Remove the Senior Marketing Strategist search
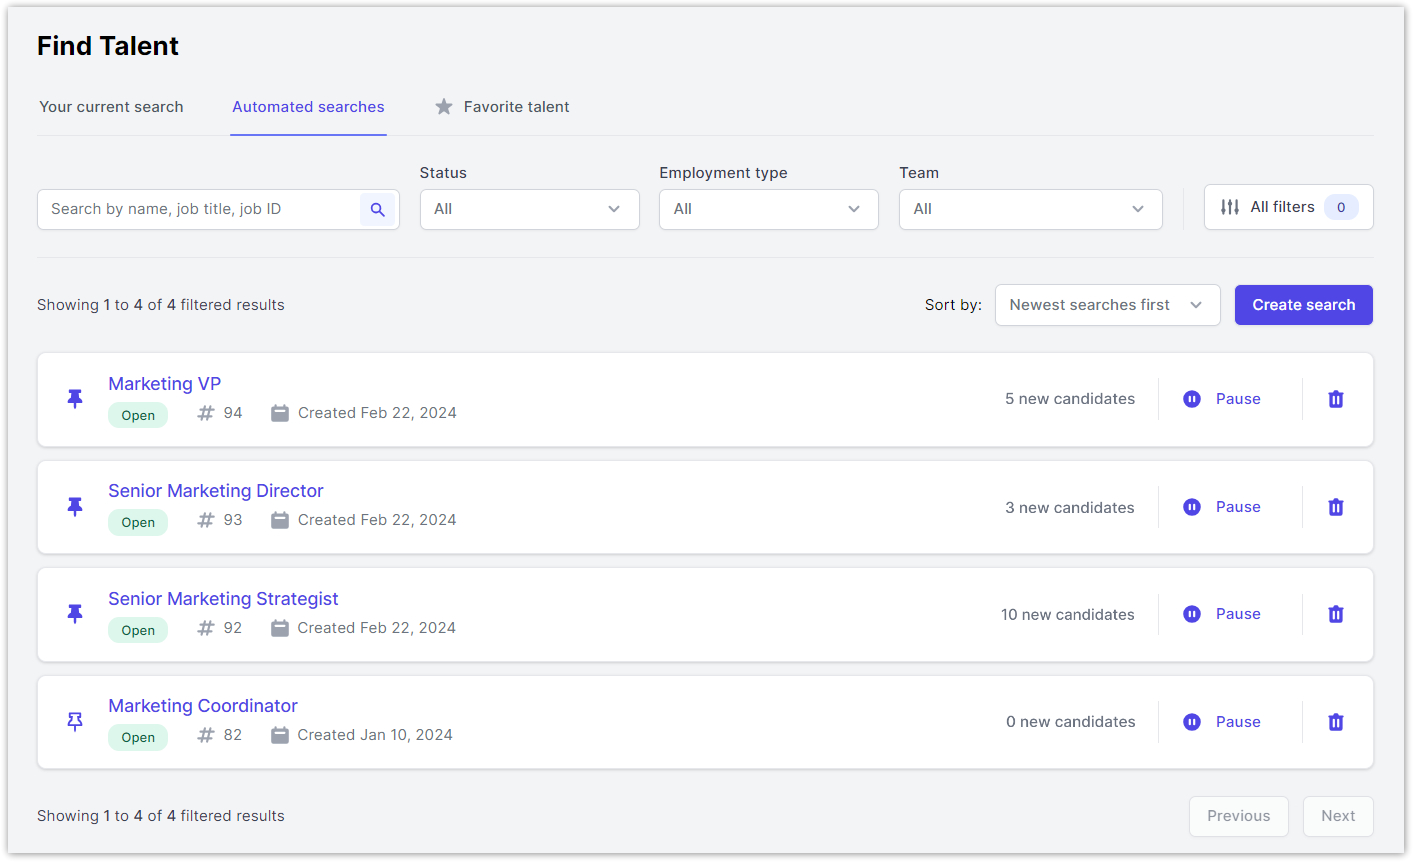 pyautogui.click(x=1335, y=614)
